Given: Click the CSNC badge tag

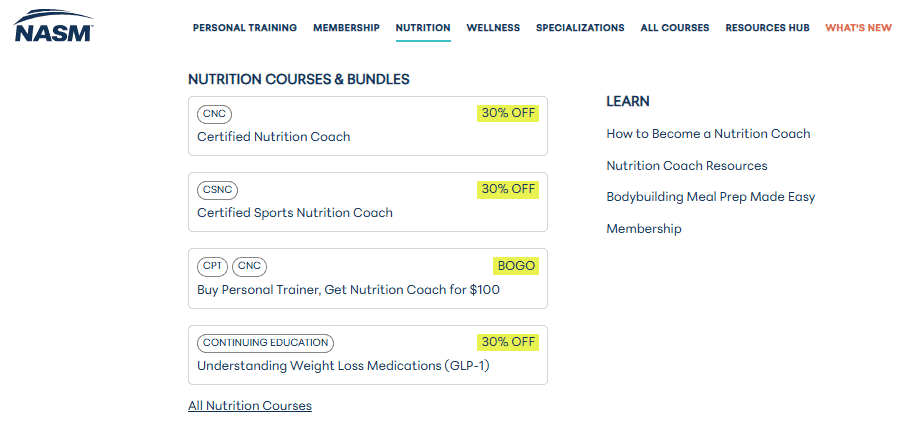Looking at the screenshot, I should click(217, 190).
